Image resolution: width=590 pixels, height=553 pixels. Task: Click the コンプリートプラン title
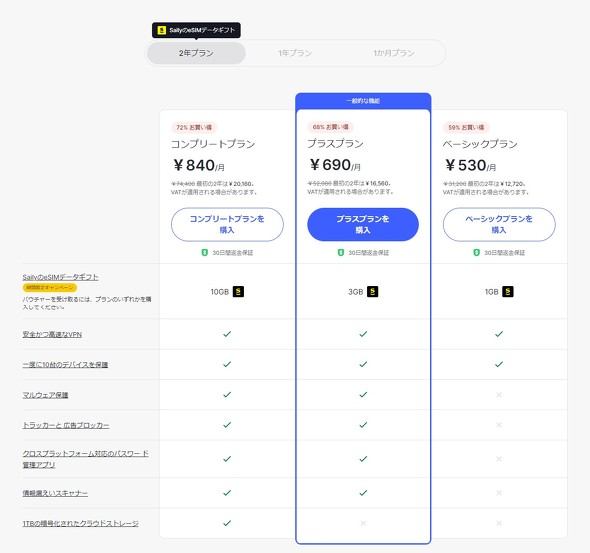(213, 144)
